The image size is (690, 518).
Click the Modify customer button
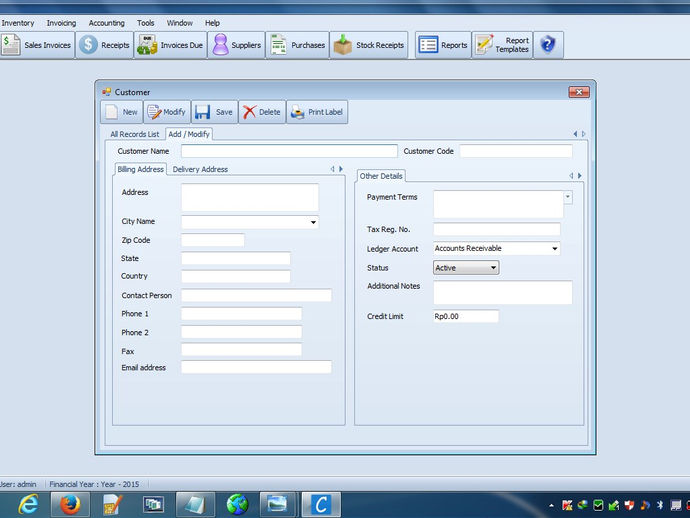(167, 112)
